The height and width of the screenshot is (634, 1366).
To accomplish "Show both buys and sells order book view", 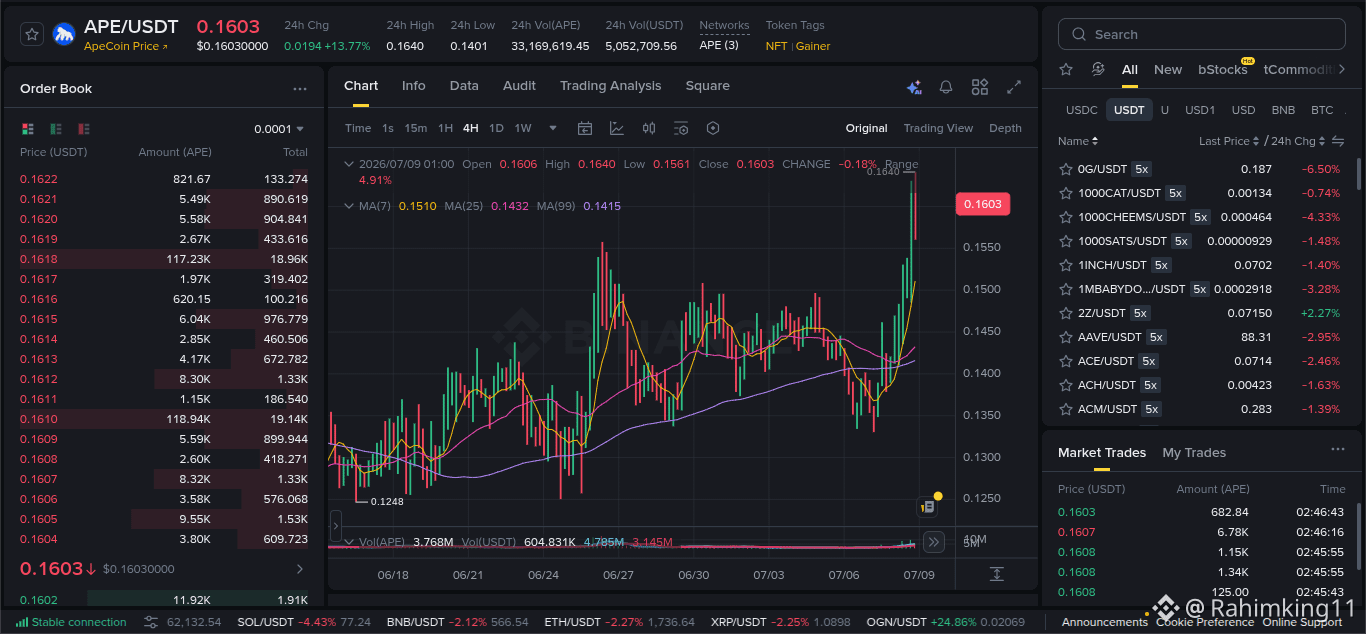I will 28,129.
